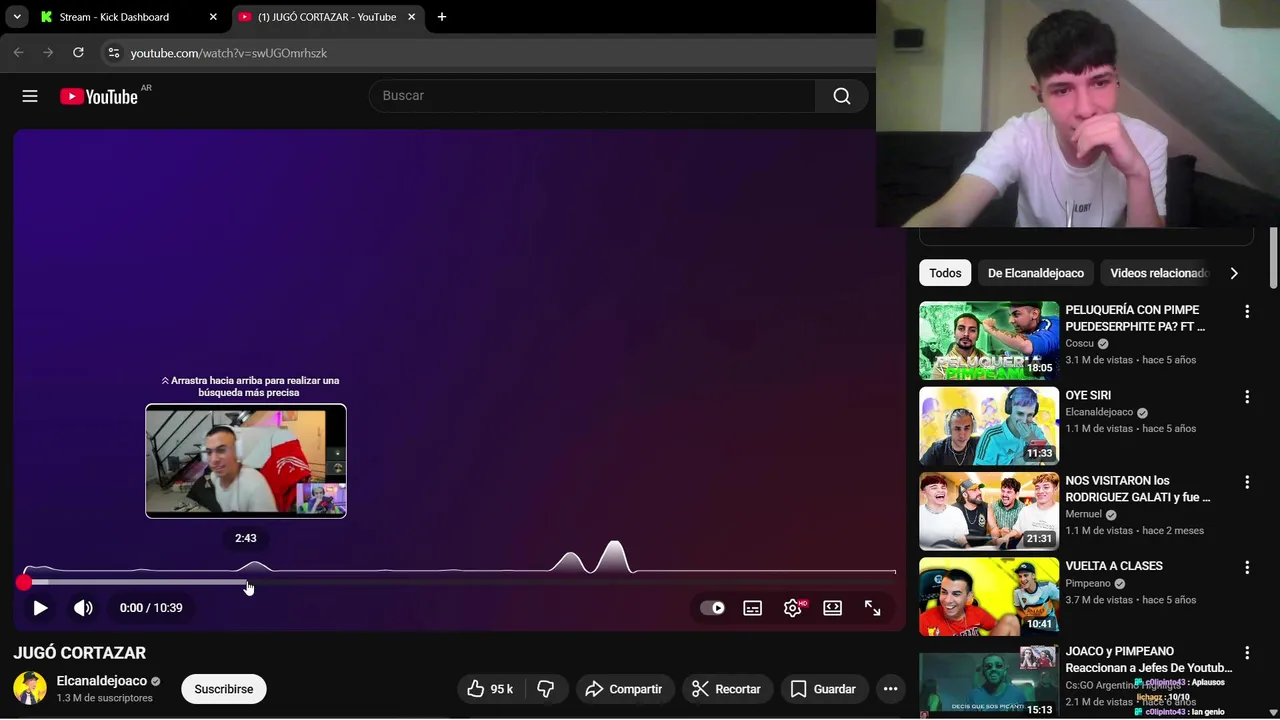1280x720 pixels.
Task: Open Elcanaldejoaco channel avatar
Action: [30, 688]
